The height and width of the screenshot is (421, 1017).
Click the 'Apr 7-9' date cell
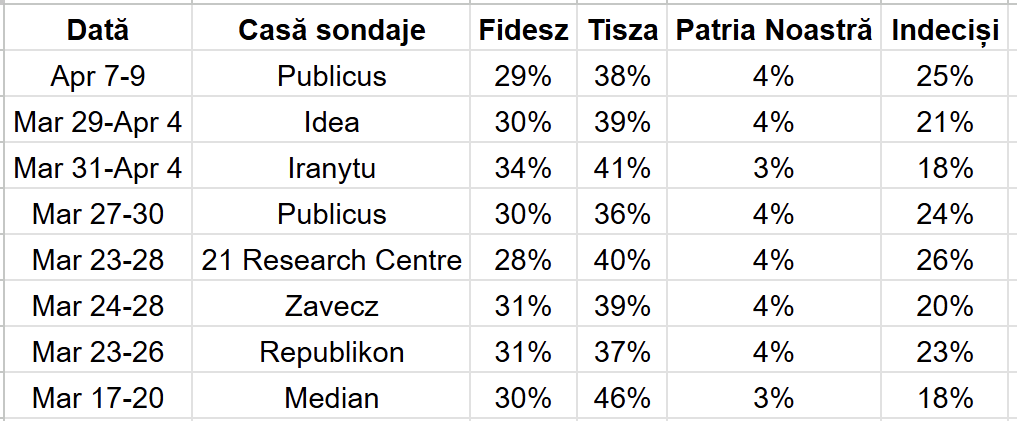[97, 76]
